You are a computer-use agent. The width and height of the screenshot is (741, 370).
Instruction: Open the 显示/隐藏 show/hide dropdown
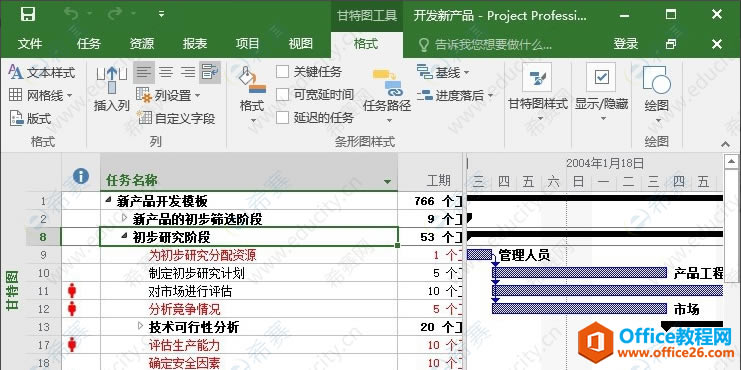[x=602, y=92]
